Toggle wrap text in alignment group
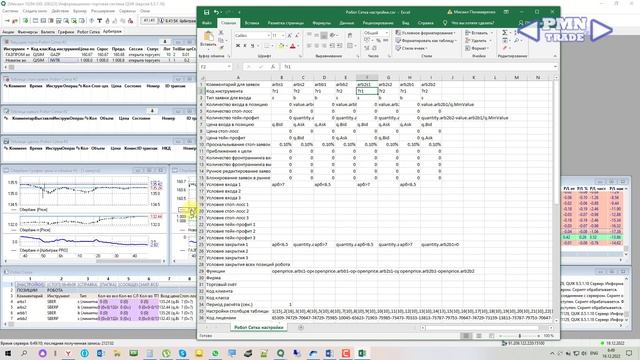640x360 pixels. pyautogui.click(x=350, y=36)
